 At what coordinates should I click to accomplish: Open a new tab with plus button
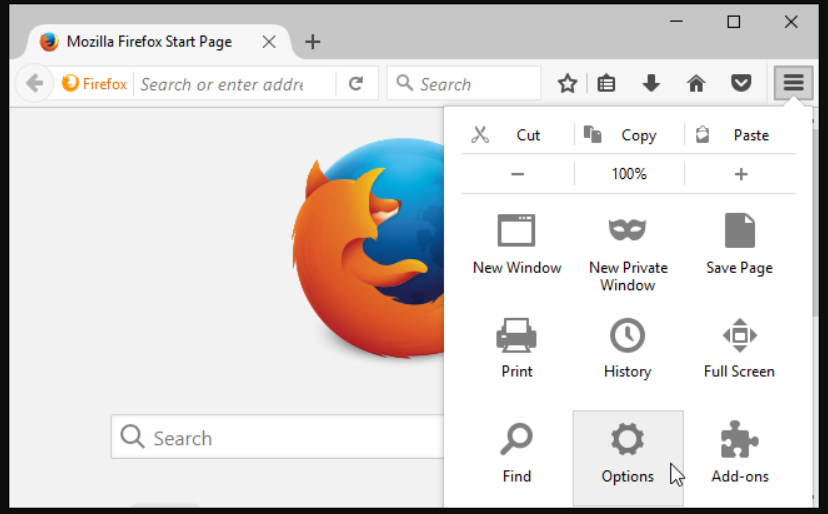(x=313, y=42)
